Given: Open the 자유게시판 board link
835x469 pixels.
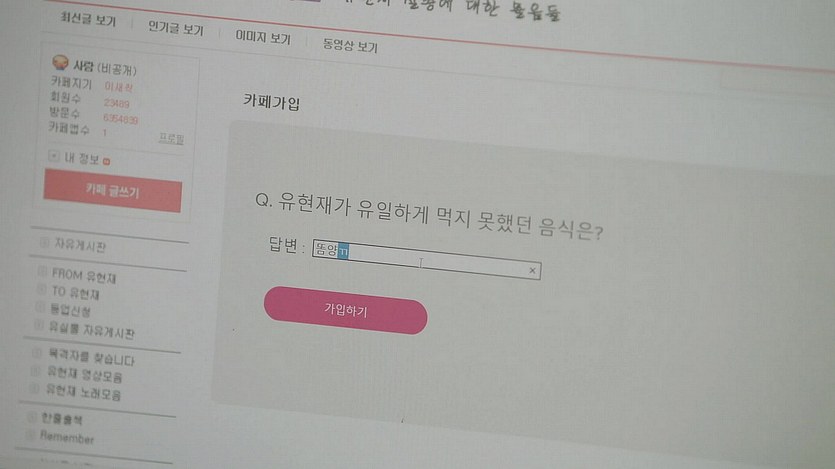Looking at the screenshot, I should coord(80,245).
